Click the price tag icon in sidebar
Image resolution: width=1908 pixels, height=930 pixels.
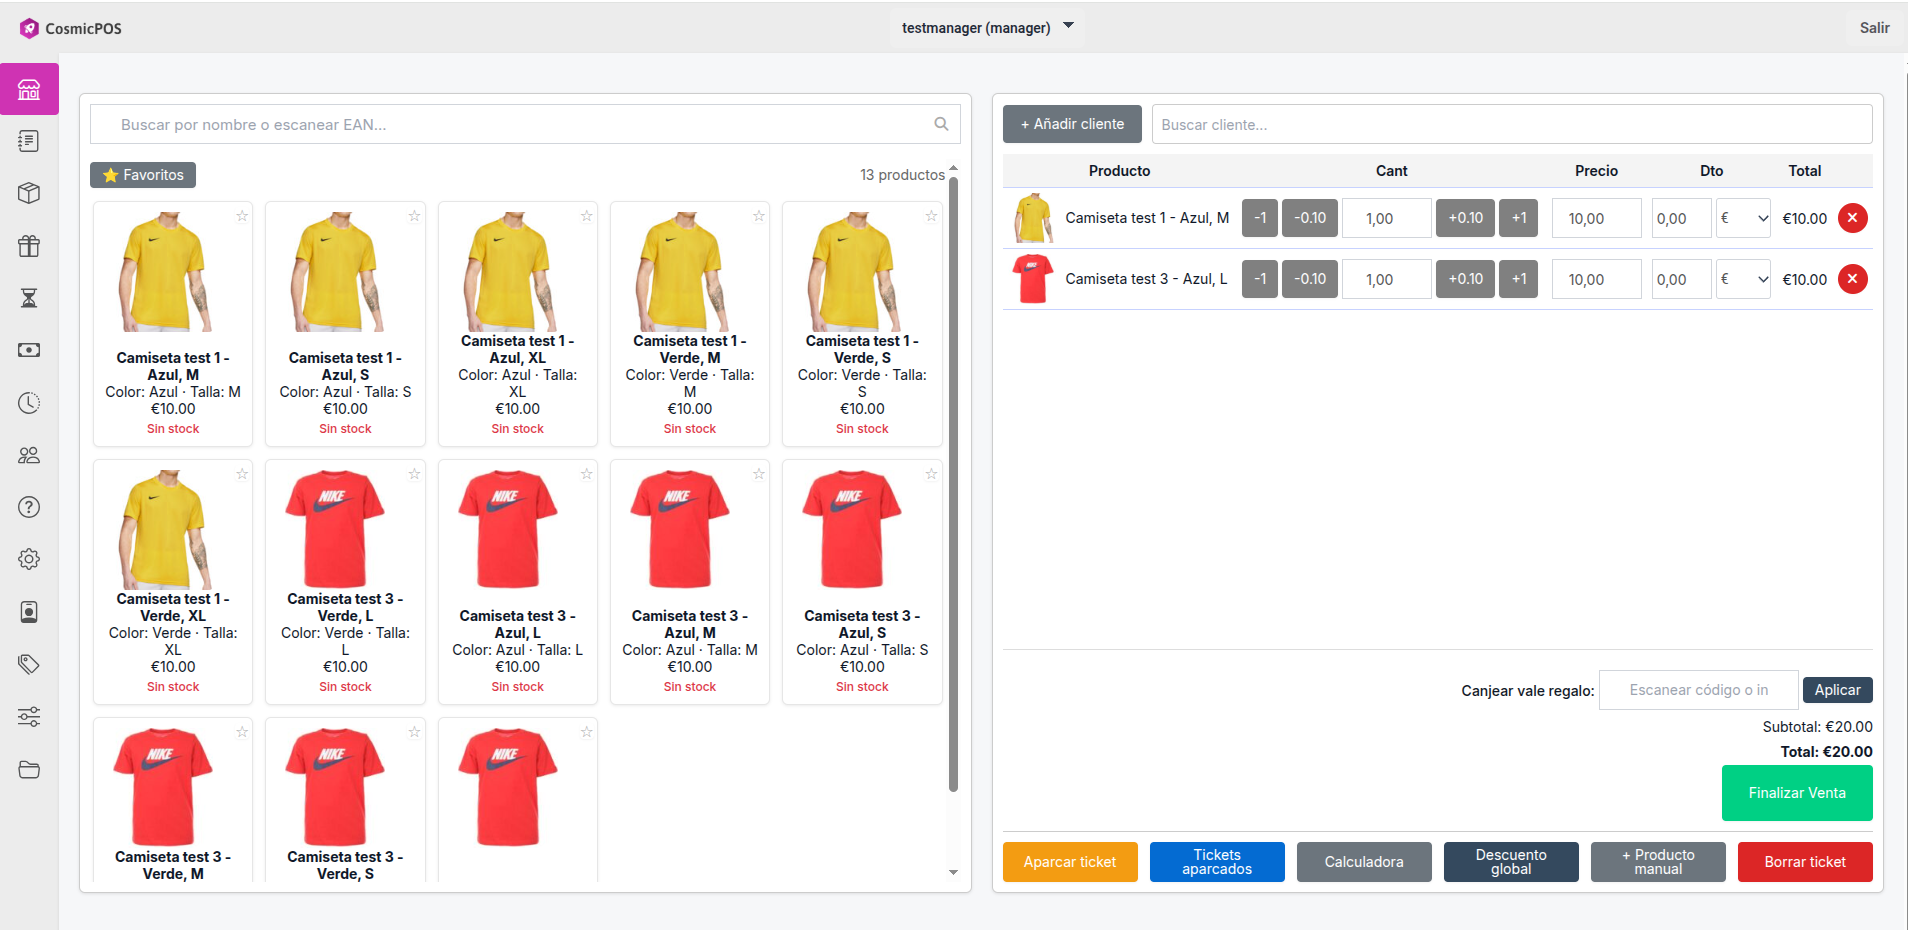pos(29,664)
